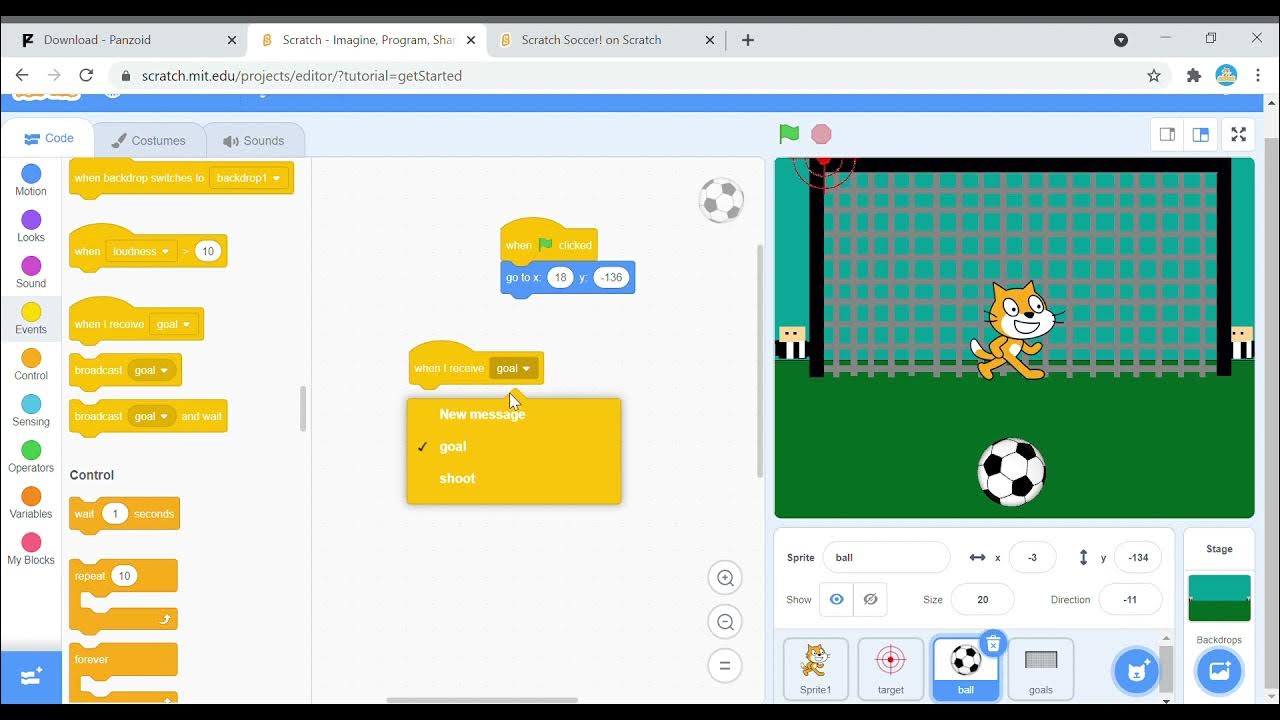Open the Add Extension button
The image size is (1280, 720).
coord(31,677)
